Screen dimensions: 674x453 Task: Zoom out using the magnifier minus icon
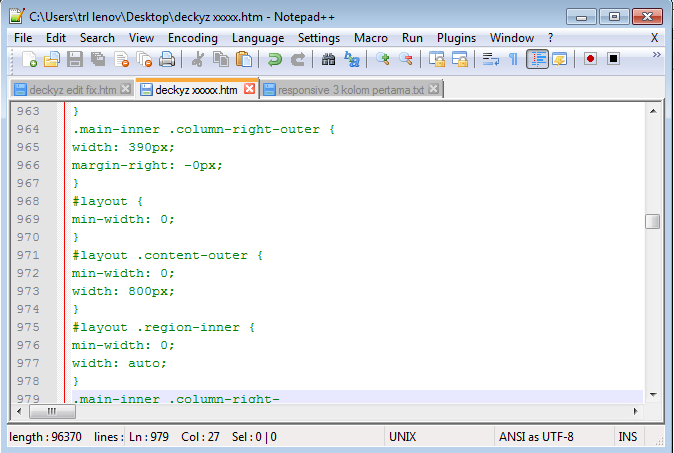pyautogui.click(x=406, y=59)
